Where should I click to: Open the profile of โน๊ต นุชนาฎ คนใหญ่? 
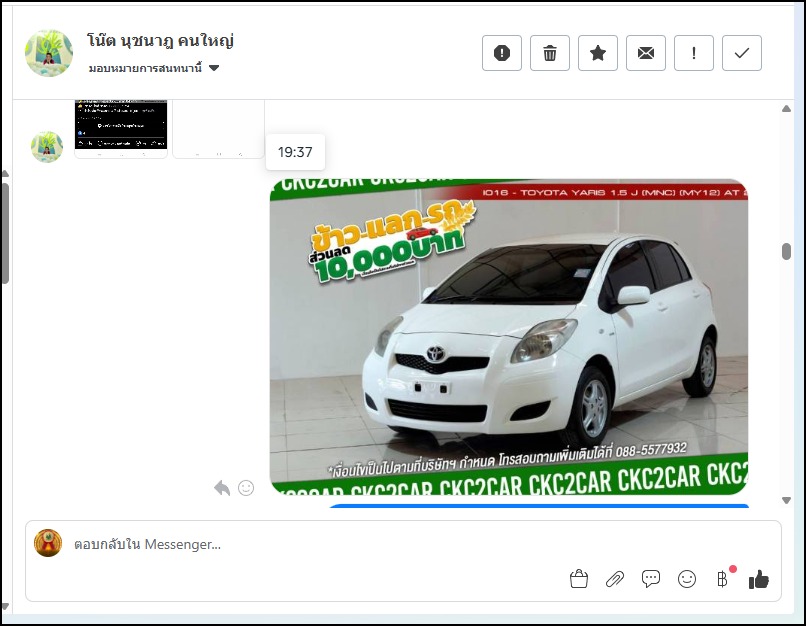coord(160,41)
